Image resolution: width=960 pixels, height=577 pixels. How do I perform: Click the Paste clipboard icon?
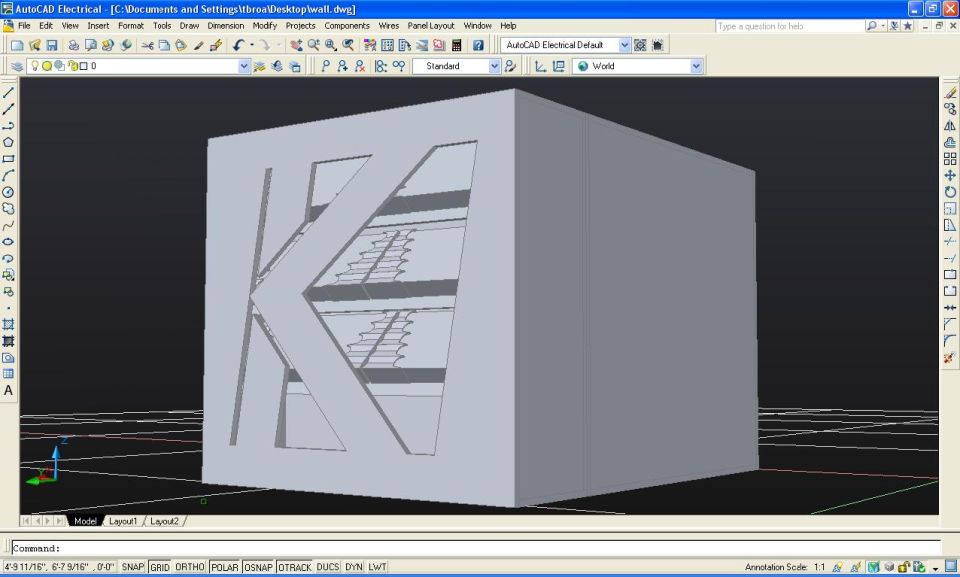[181, 45]
